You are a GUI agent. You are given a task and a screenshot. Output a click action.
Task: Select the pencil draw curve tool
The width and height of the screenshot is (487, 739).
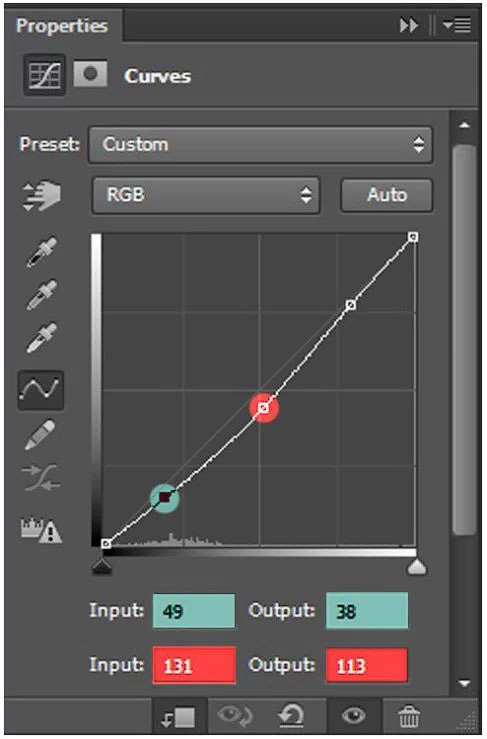(40, 435)
